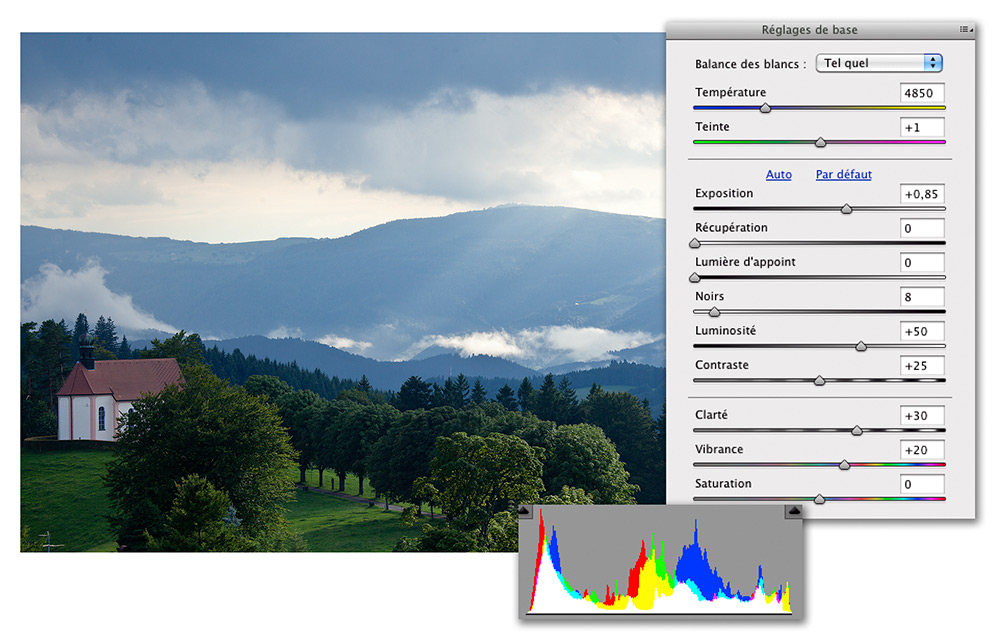Click the Luminosité slider handle
Image resolution: width=1000 pixels, height=642 pixels.
[861, 347]
